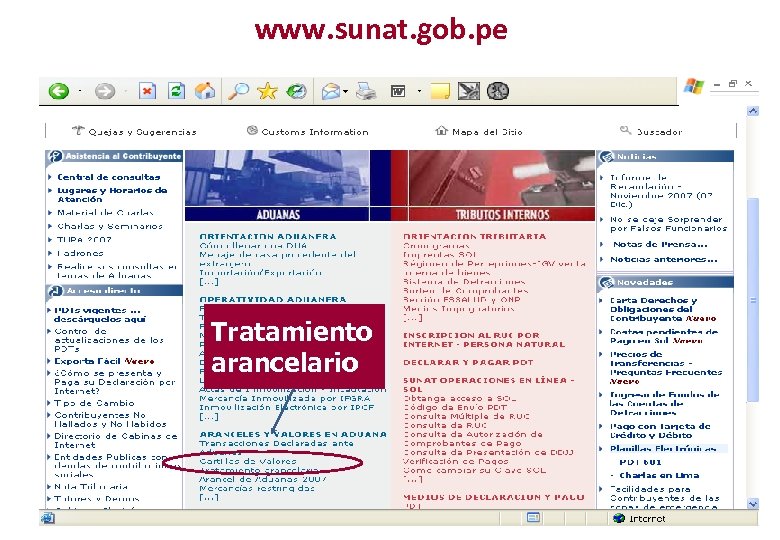Open INSCRIPCION AL RUC POR INTERNET link
The height and width of the screenshot is (540, 780).
pos(484,340)
